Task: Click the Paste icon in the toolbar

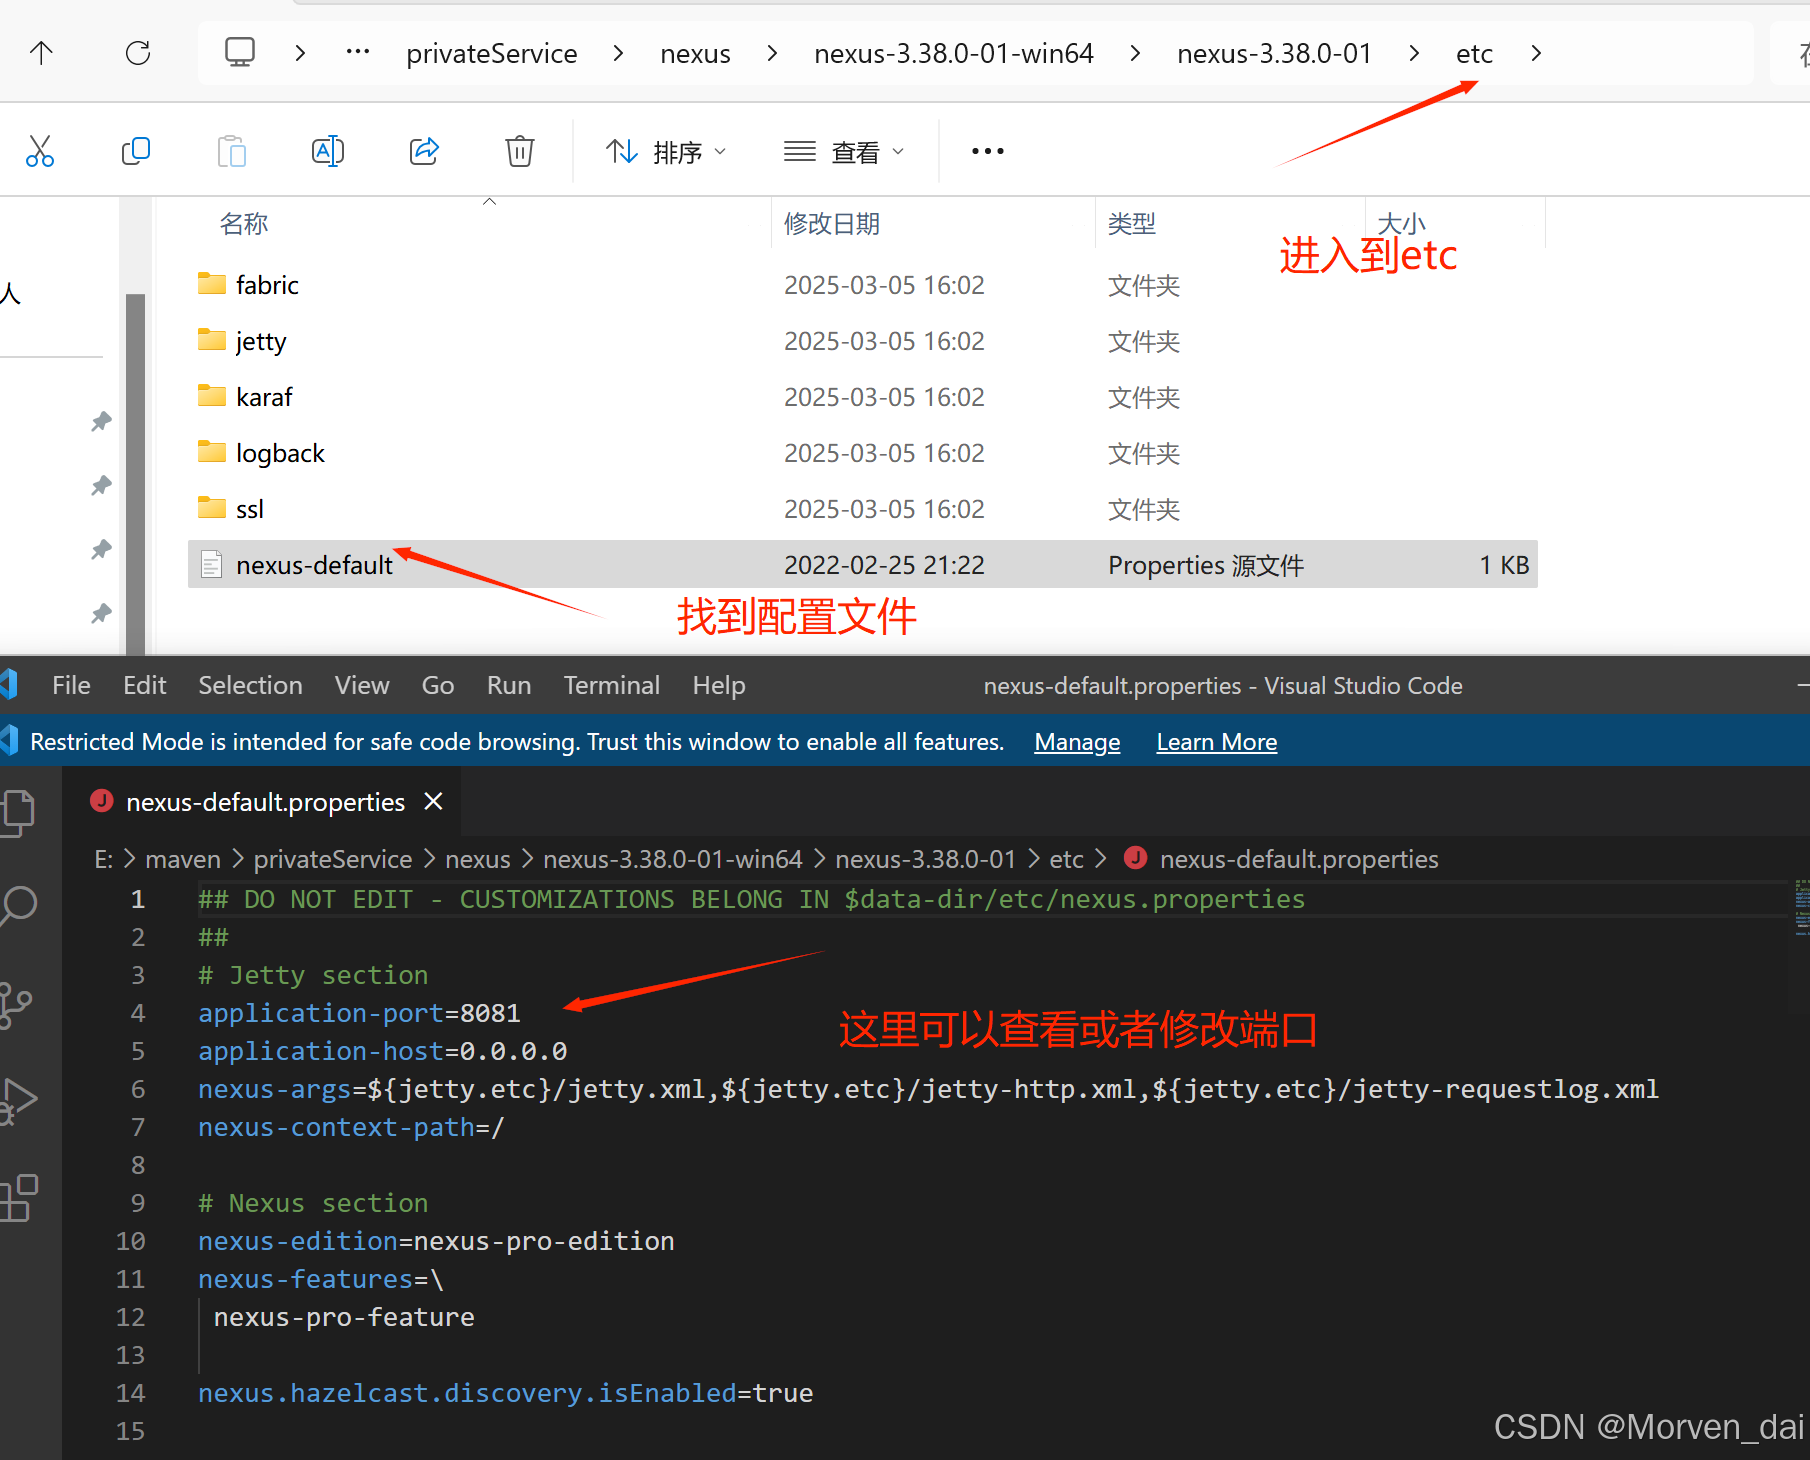Action: 232,150
